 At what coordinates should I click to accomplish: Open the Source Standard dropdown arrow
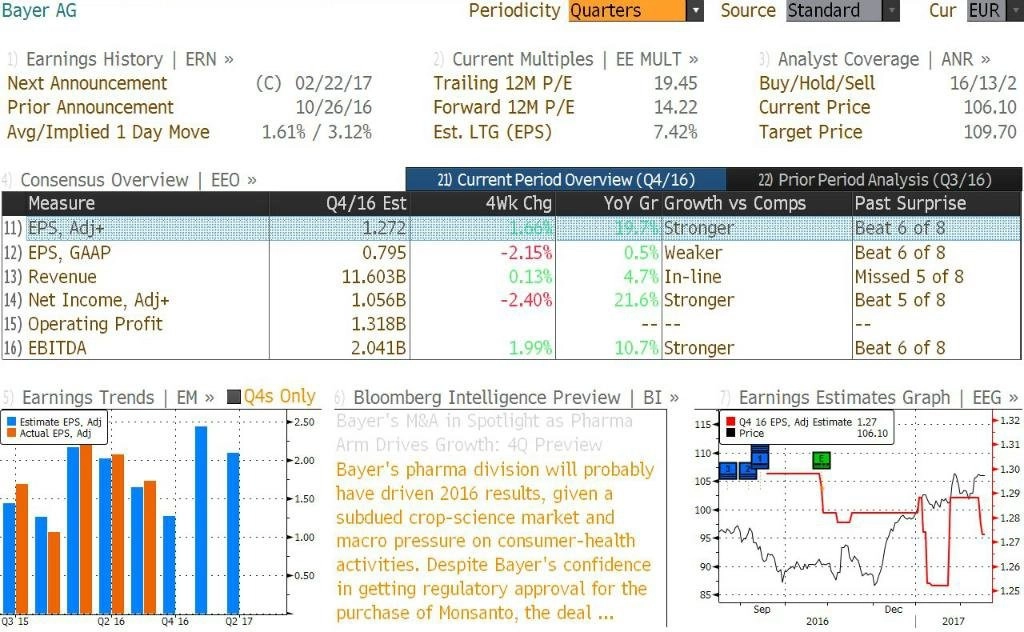coord(891,11)
